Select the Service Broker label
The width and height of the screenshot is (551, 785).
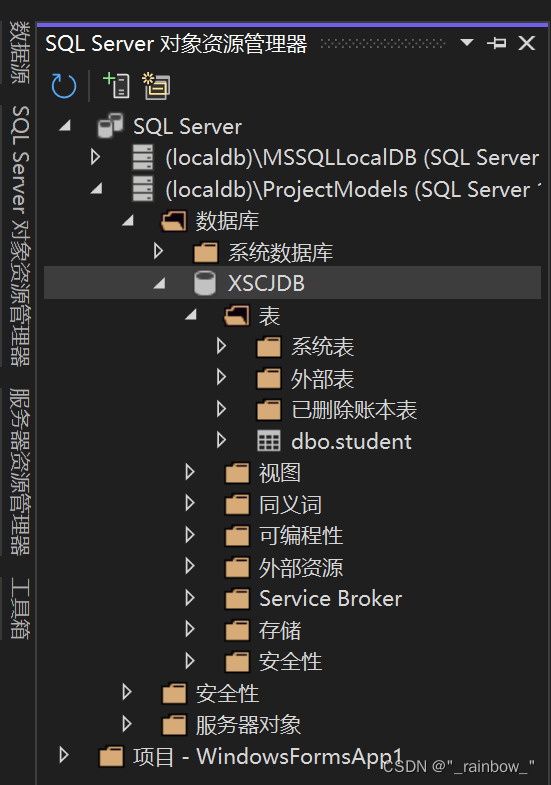point(330,599)
